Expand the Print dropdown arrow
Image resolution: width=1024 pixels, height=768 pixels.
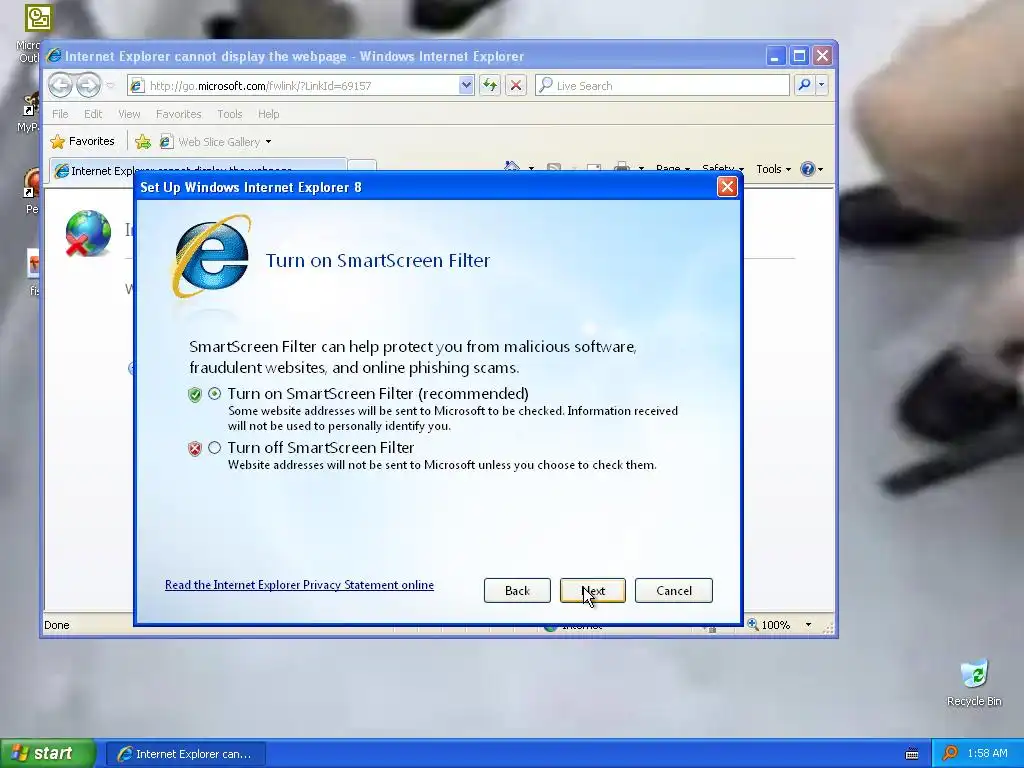click(641, 169)
